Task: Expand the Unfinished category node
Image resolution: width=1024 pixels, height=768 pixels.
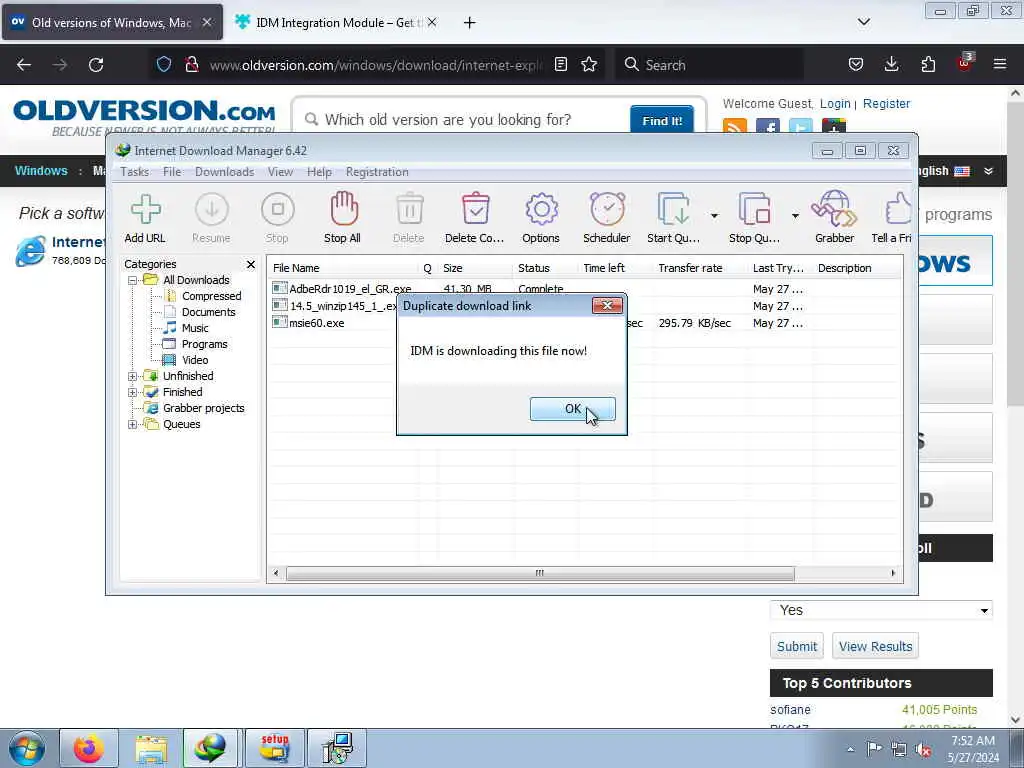Action: tap(133, 376)
